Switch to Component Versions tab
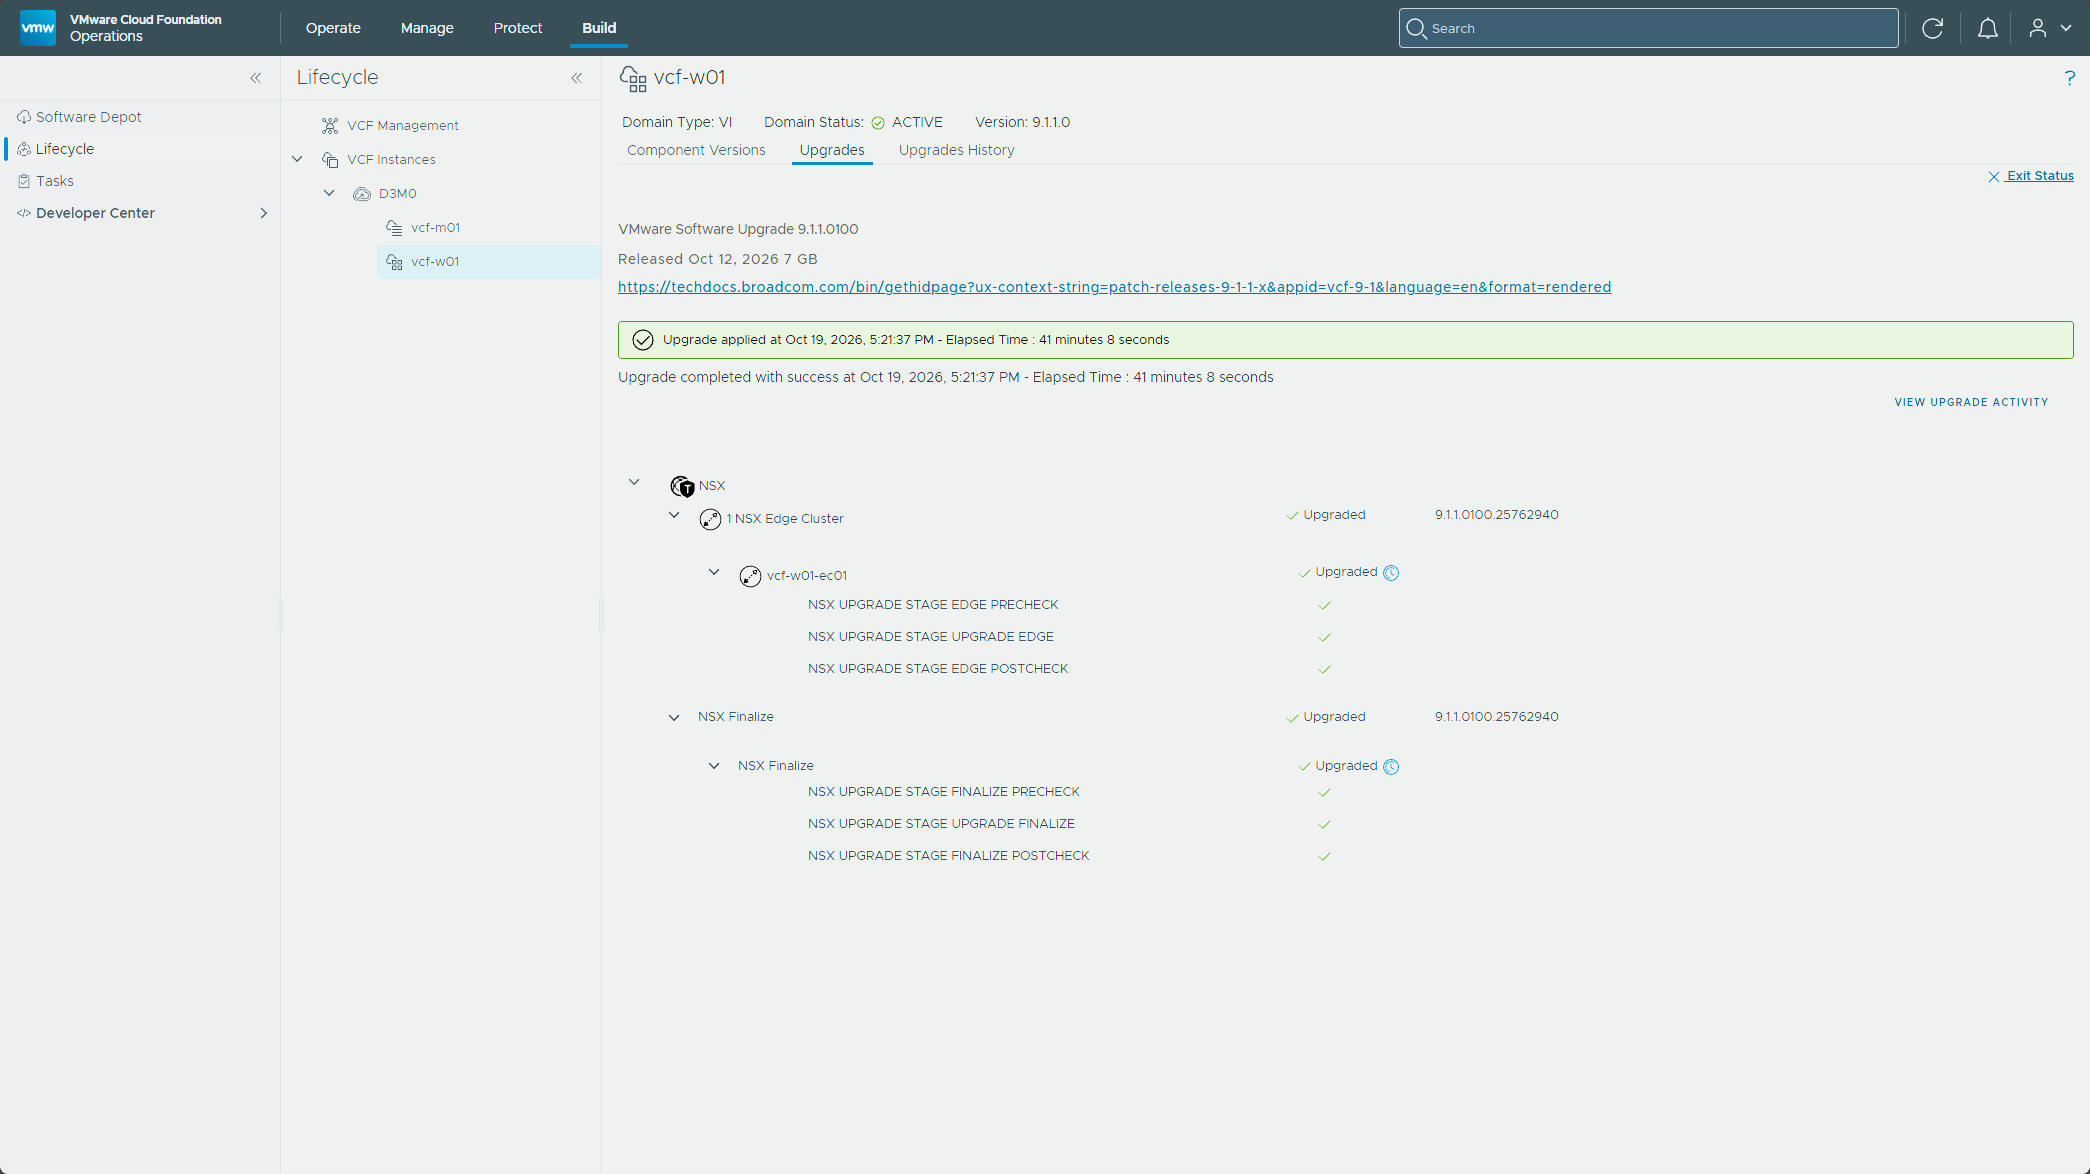 point(696,150)
